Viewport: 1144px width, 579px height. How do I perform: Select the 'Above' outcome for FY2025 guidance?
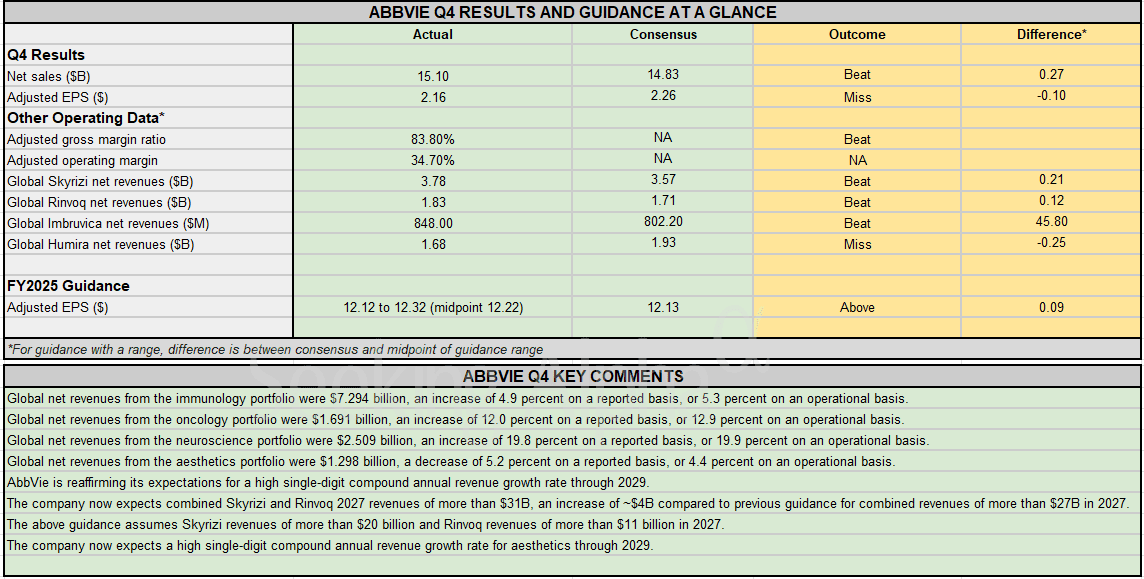857,308
